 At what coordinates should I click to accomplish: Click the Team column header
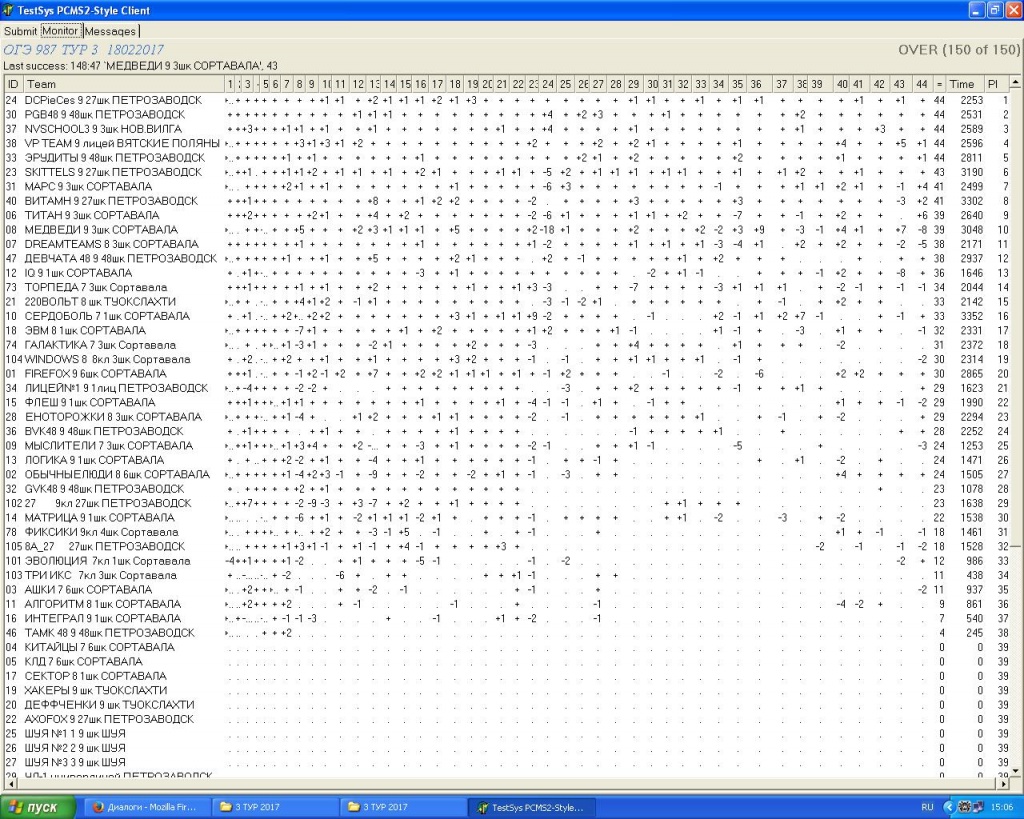[x=123, y=84]
